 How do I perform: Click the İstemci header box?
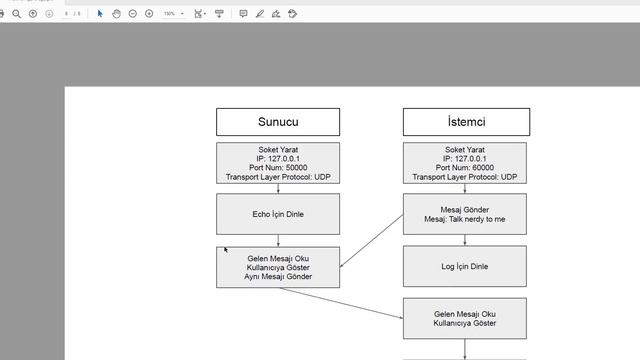click(467, 122)
